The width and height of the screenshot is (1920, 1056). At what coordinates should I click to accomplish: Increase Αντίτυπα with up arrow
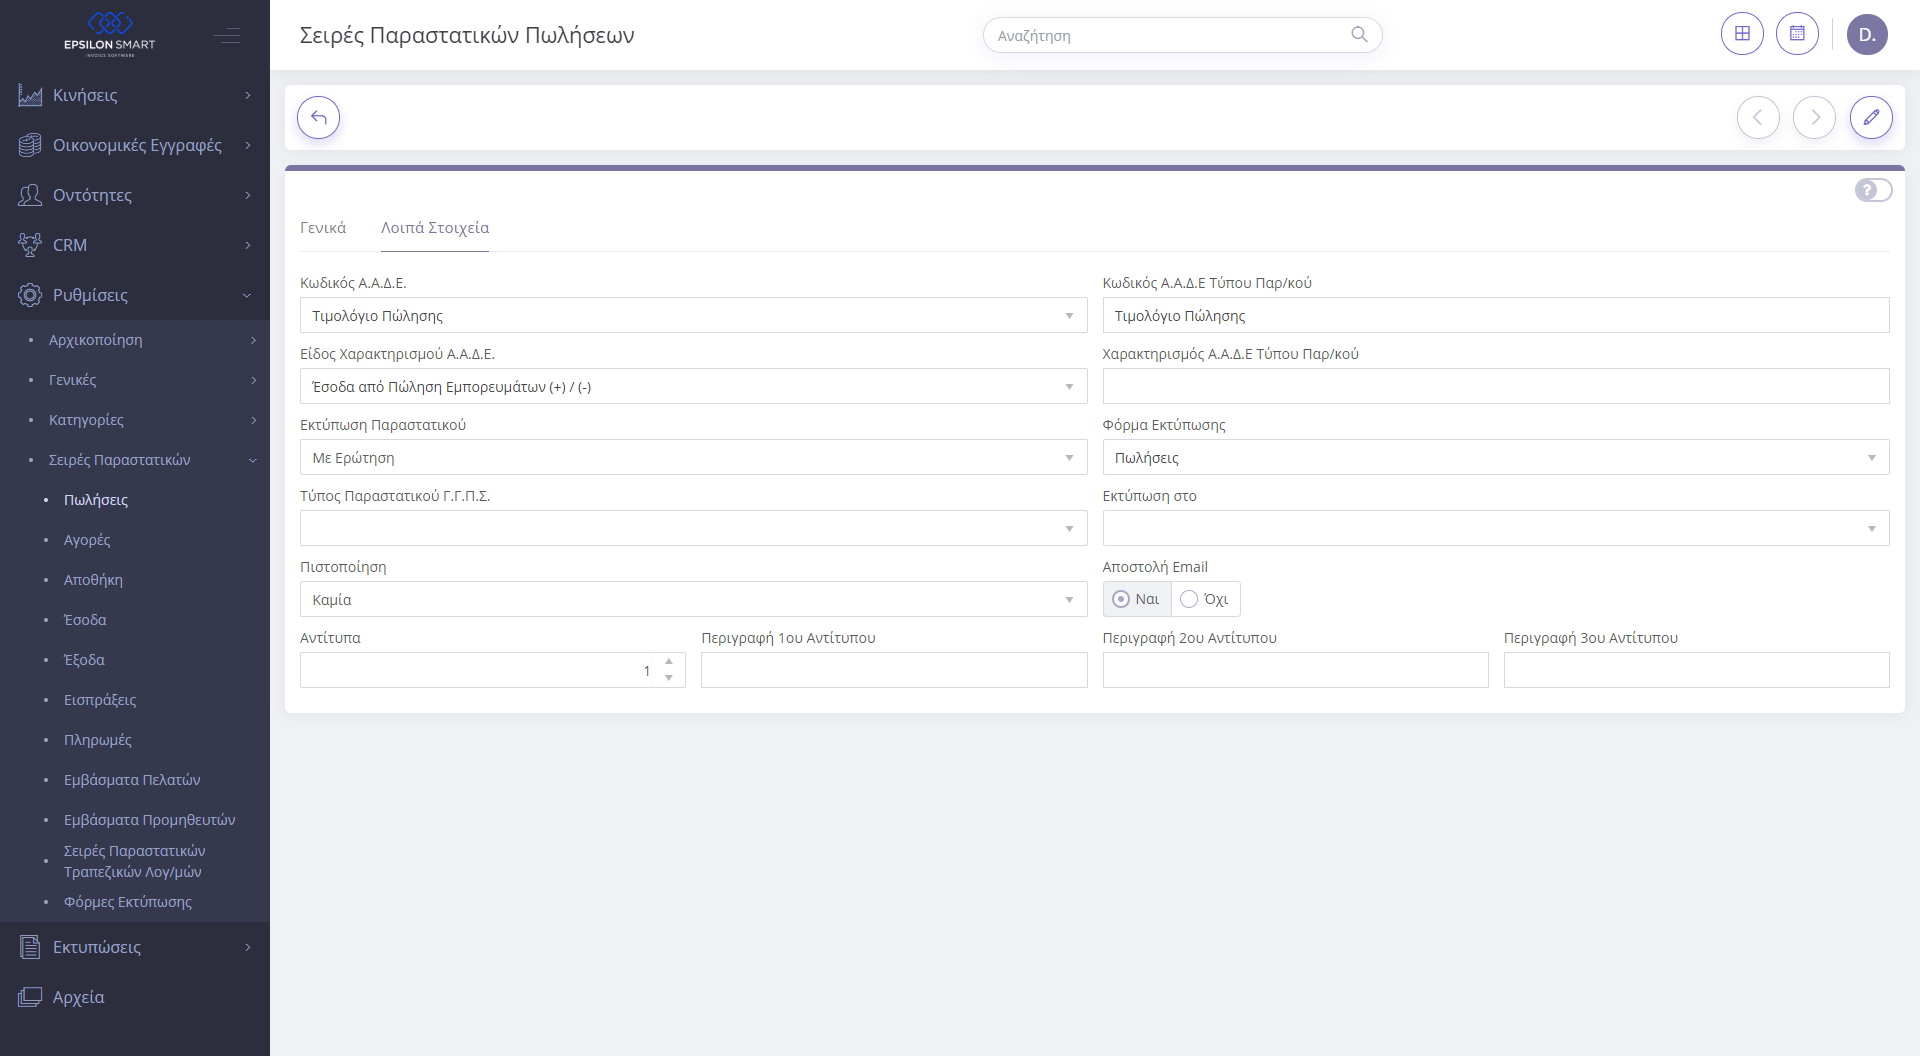click(x=669, y=662)
